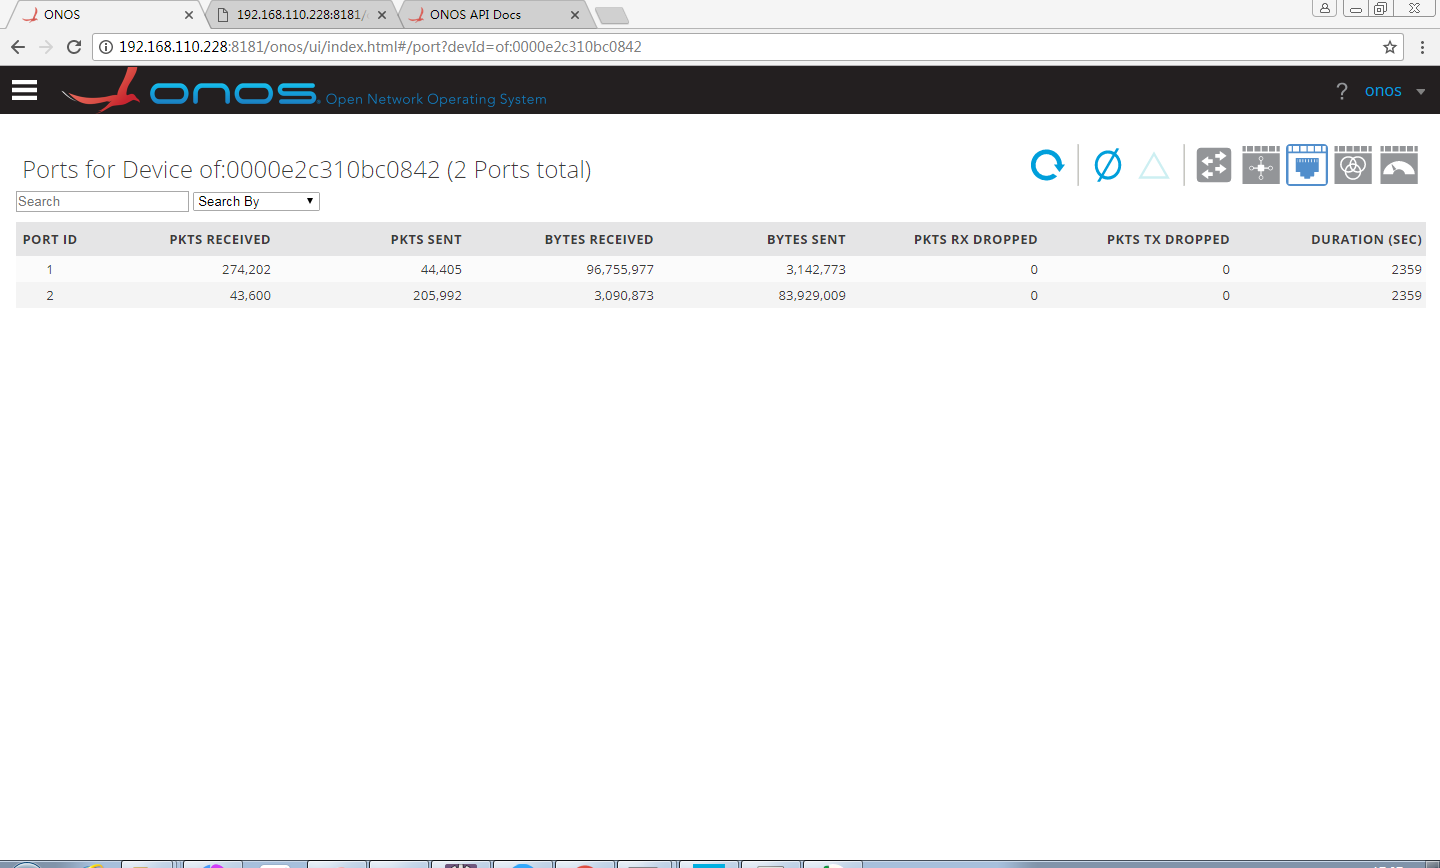Close the ONOS API Docs tab

575,15
